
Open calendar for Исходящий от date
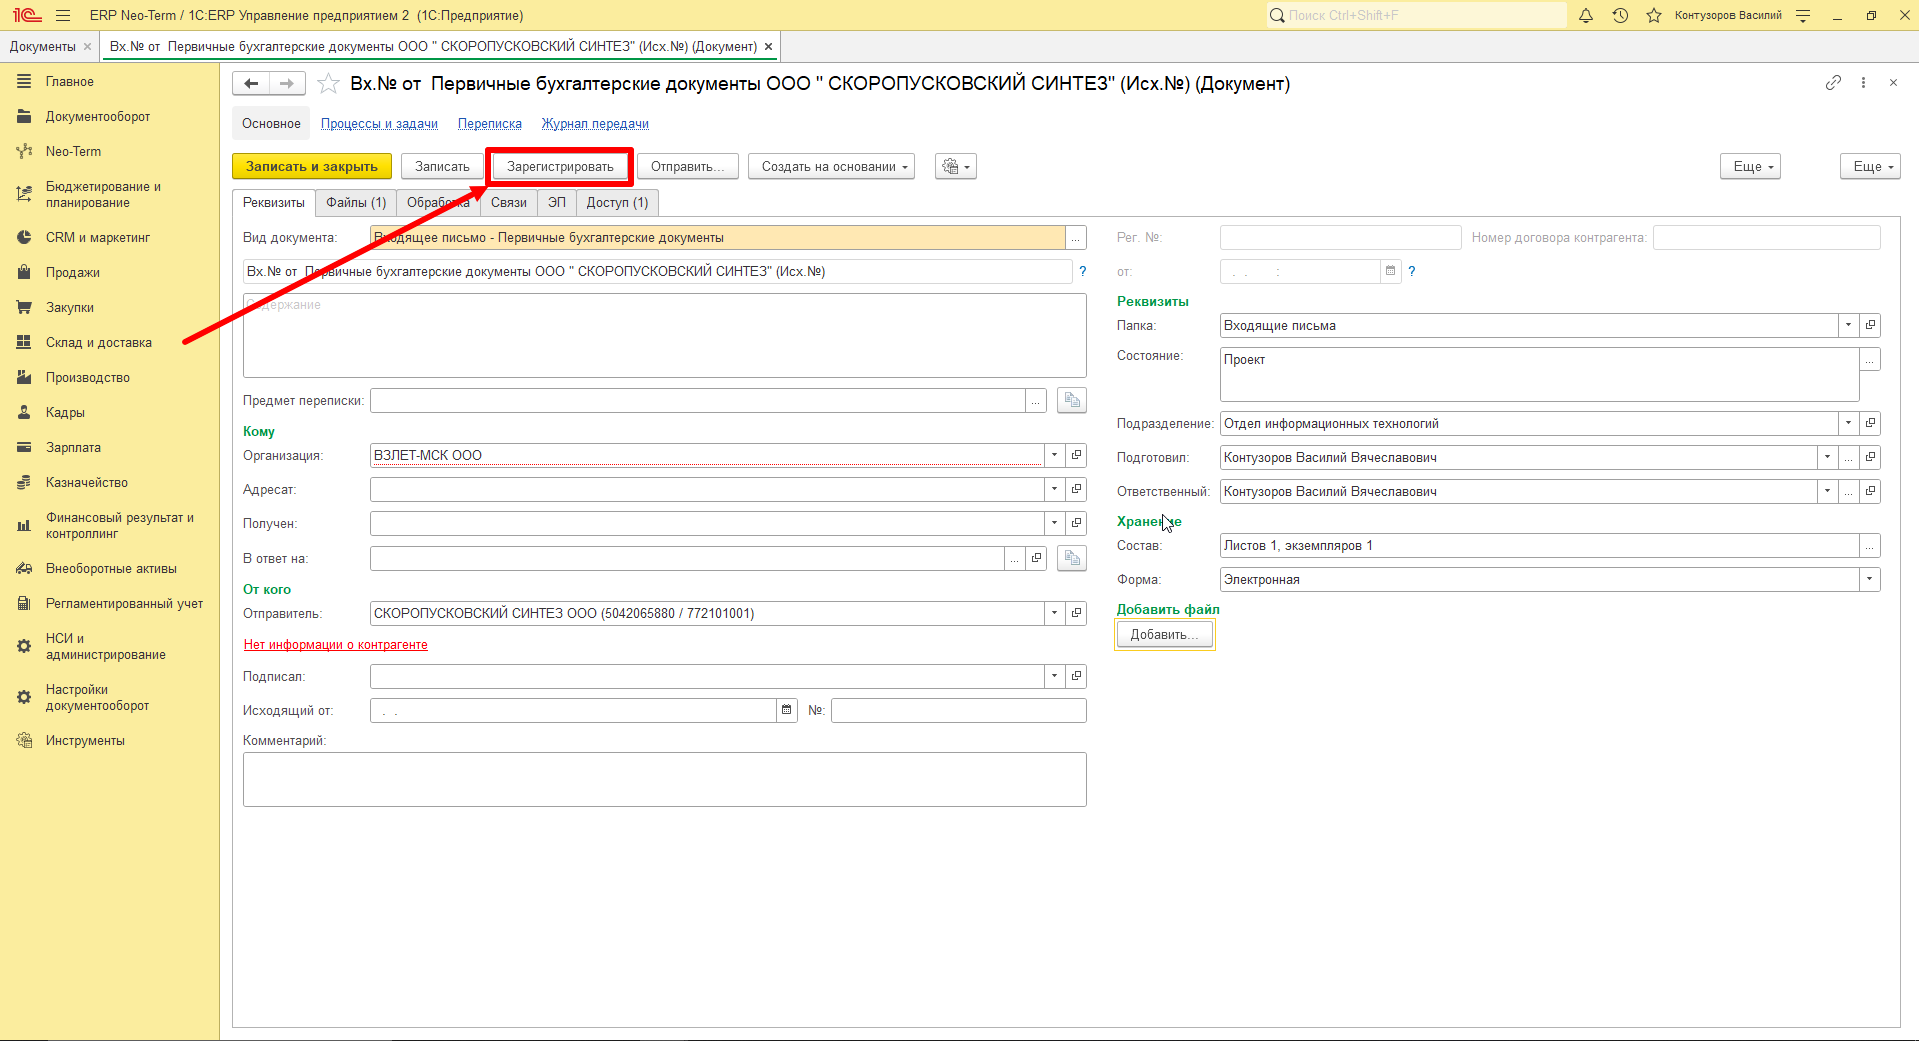tap(787, 710)
